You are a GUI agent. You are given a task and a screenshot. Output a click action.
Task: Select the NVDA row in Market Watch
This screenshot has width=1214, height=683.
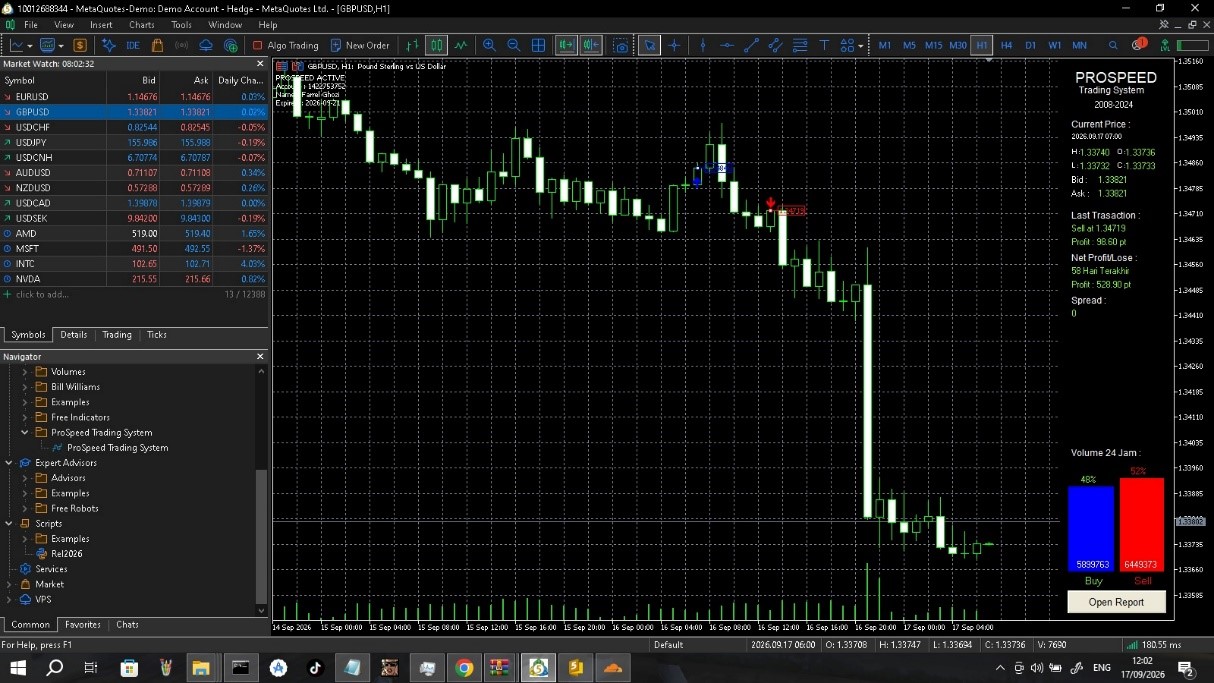[x=134, y=279]
